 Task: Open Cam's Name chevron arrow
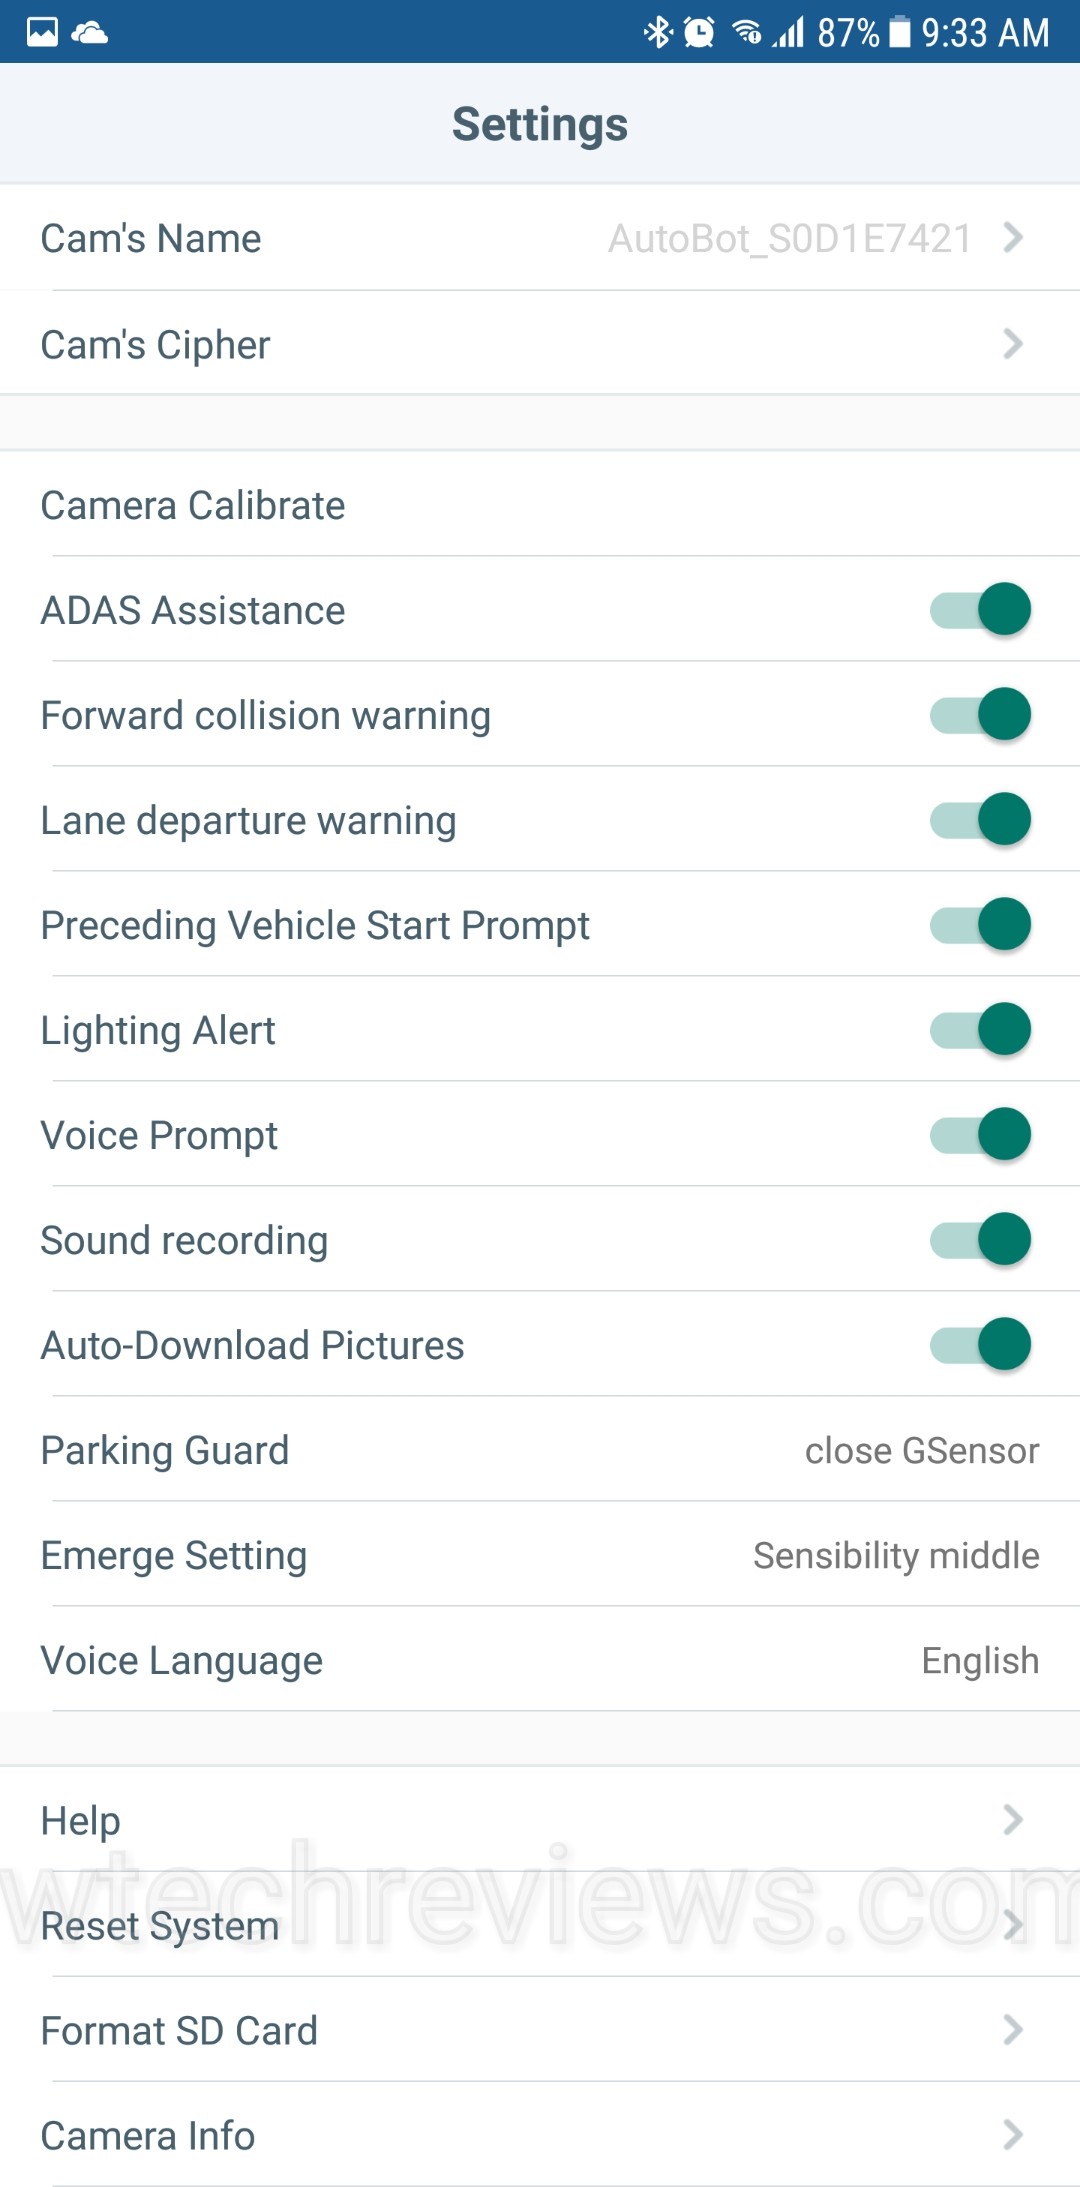pos(1013,238)
